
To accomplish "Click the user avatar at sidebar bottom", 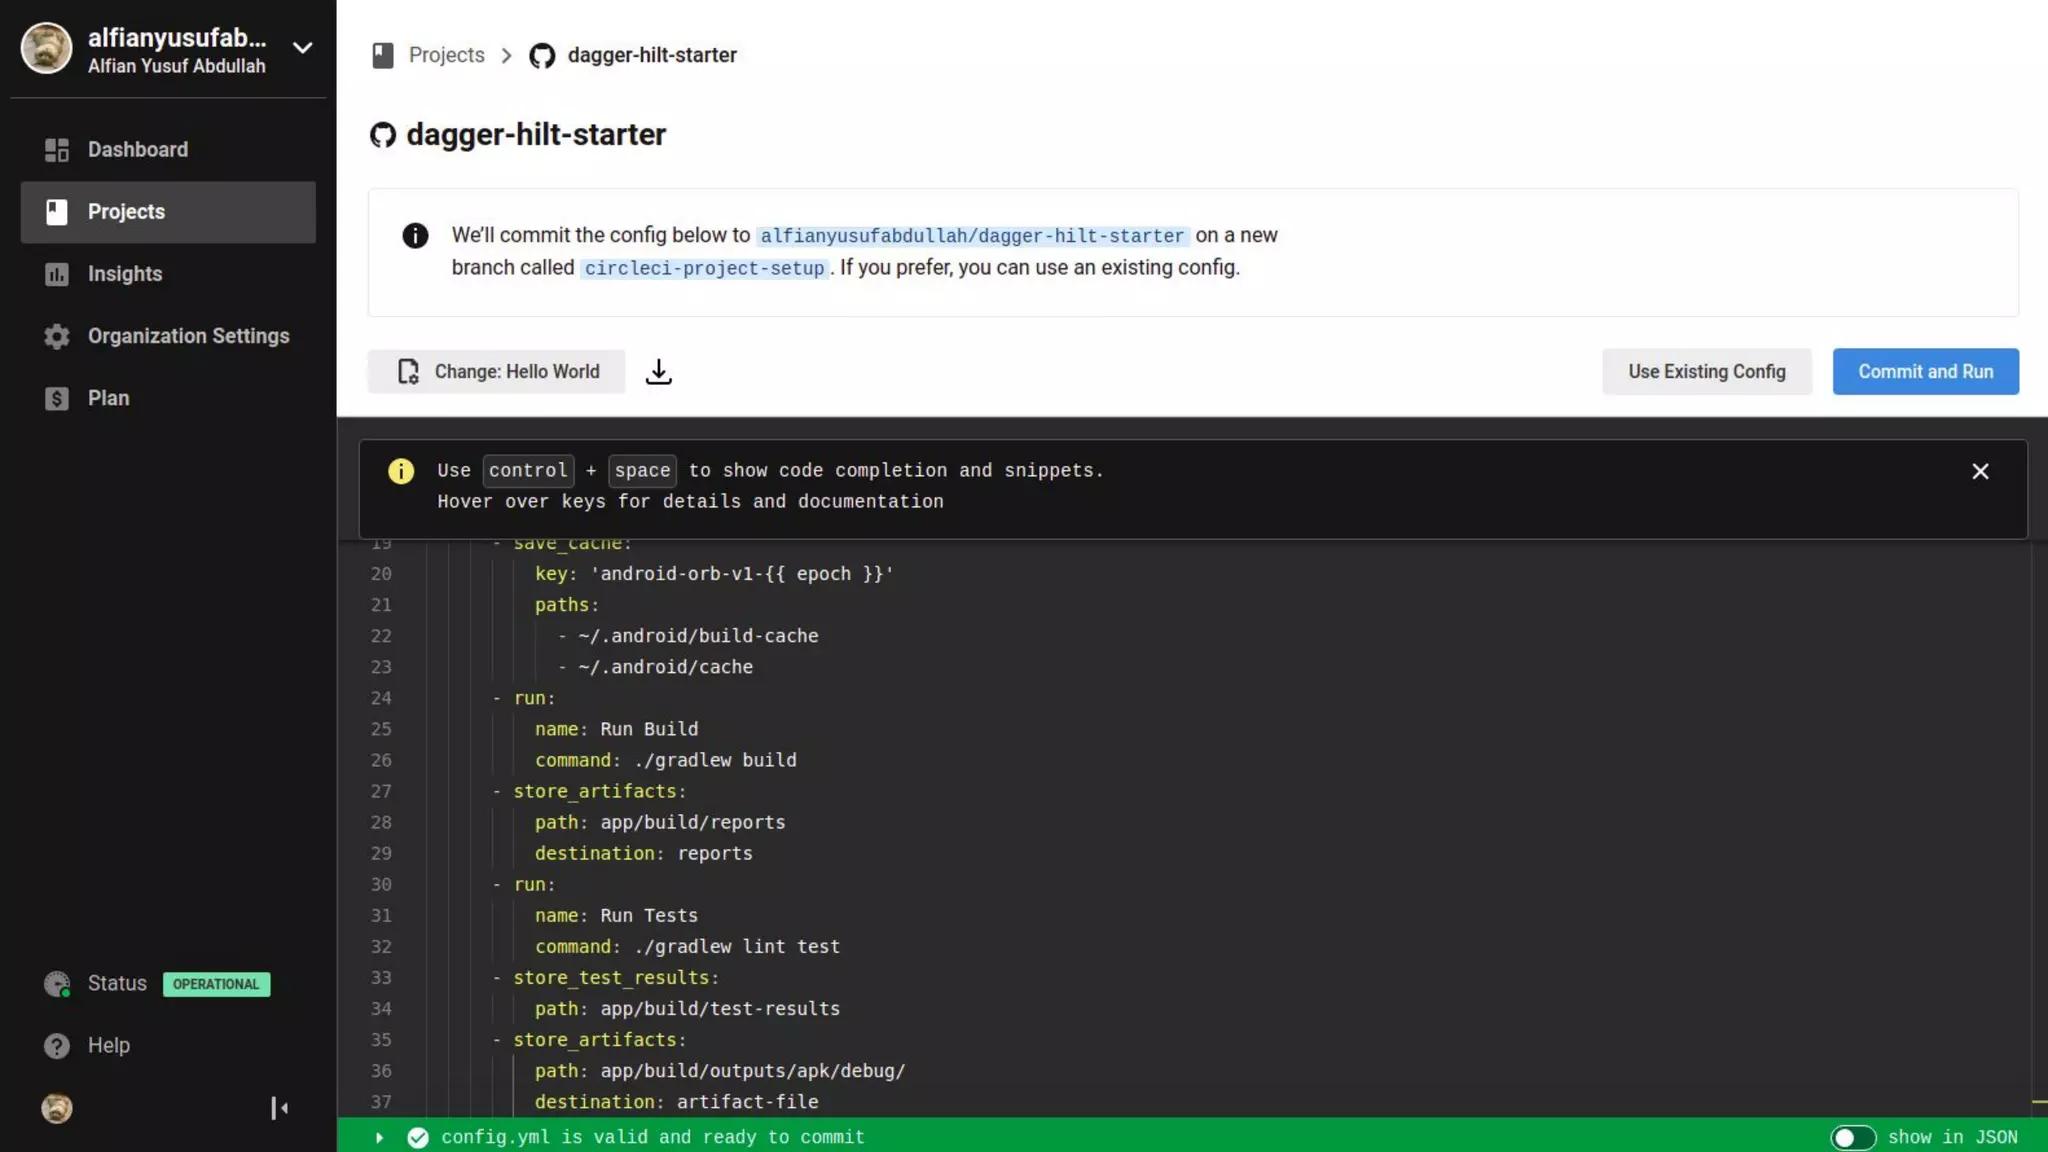I will [57, 1108].
